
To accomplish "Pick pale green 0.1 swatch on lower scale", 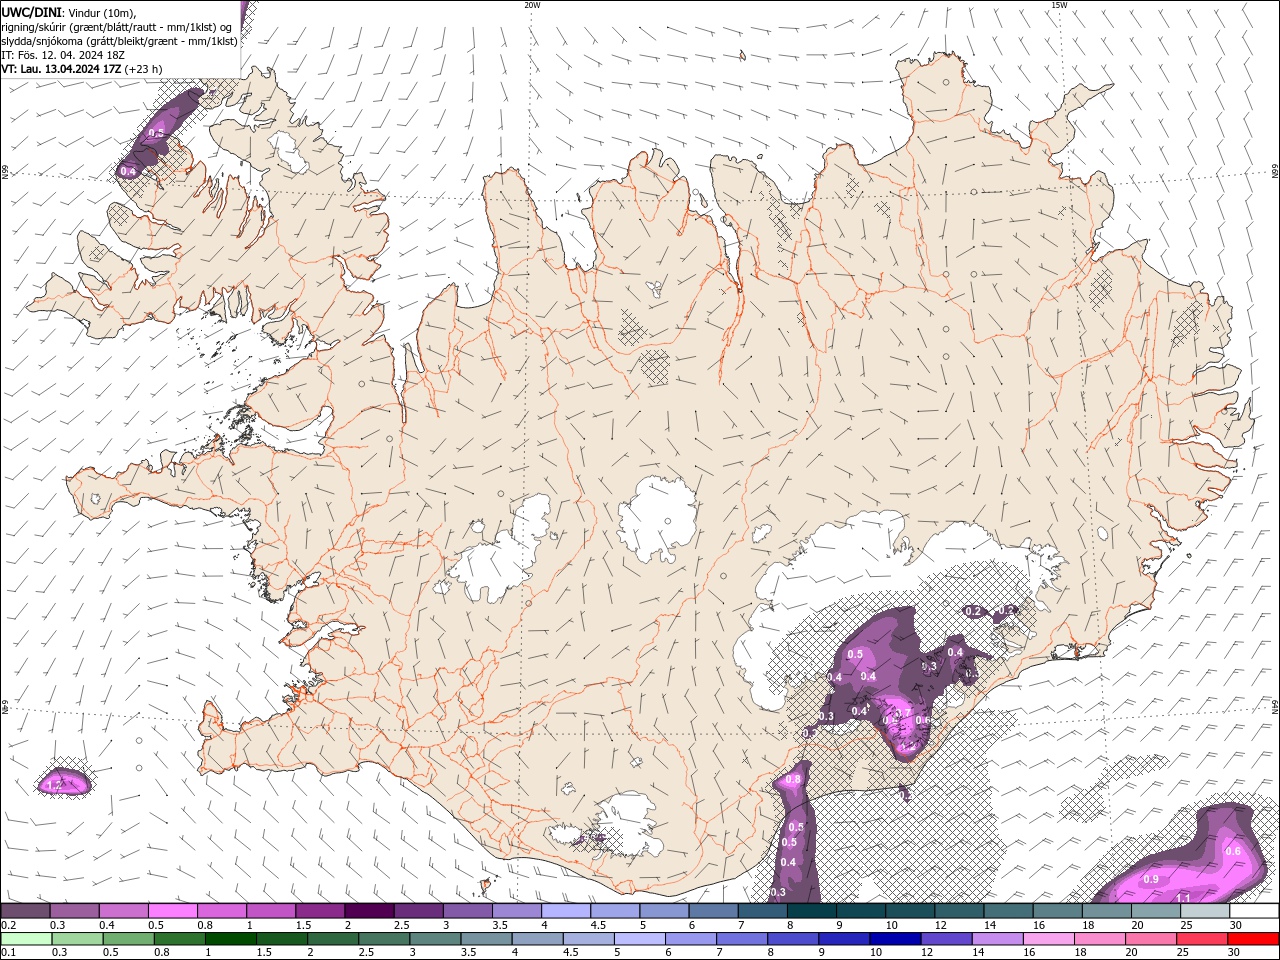I will tap(26, 939).
